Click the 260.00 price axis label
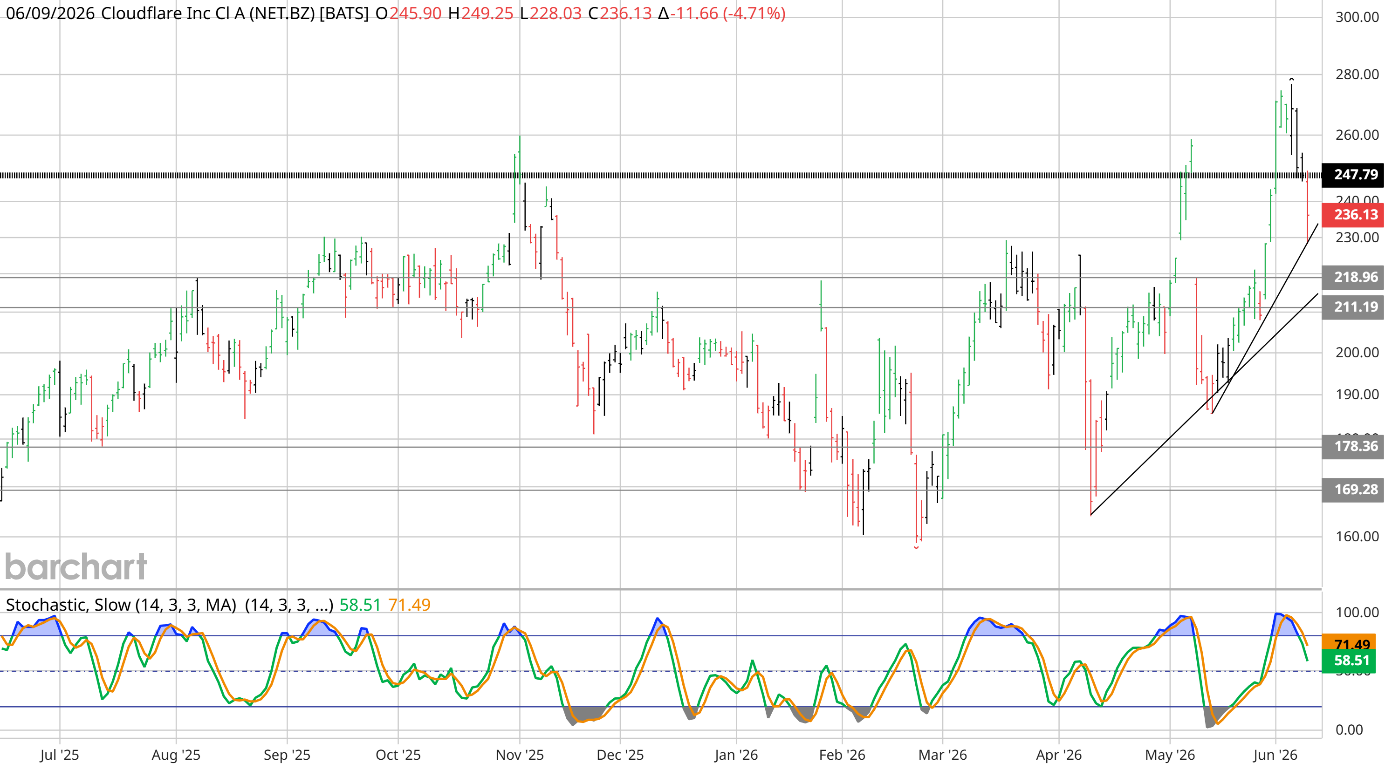 coord(1357,135)
